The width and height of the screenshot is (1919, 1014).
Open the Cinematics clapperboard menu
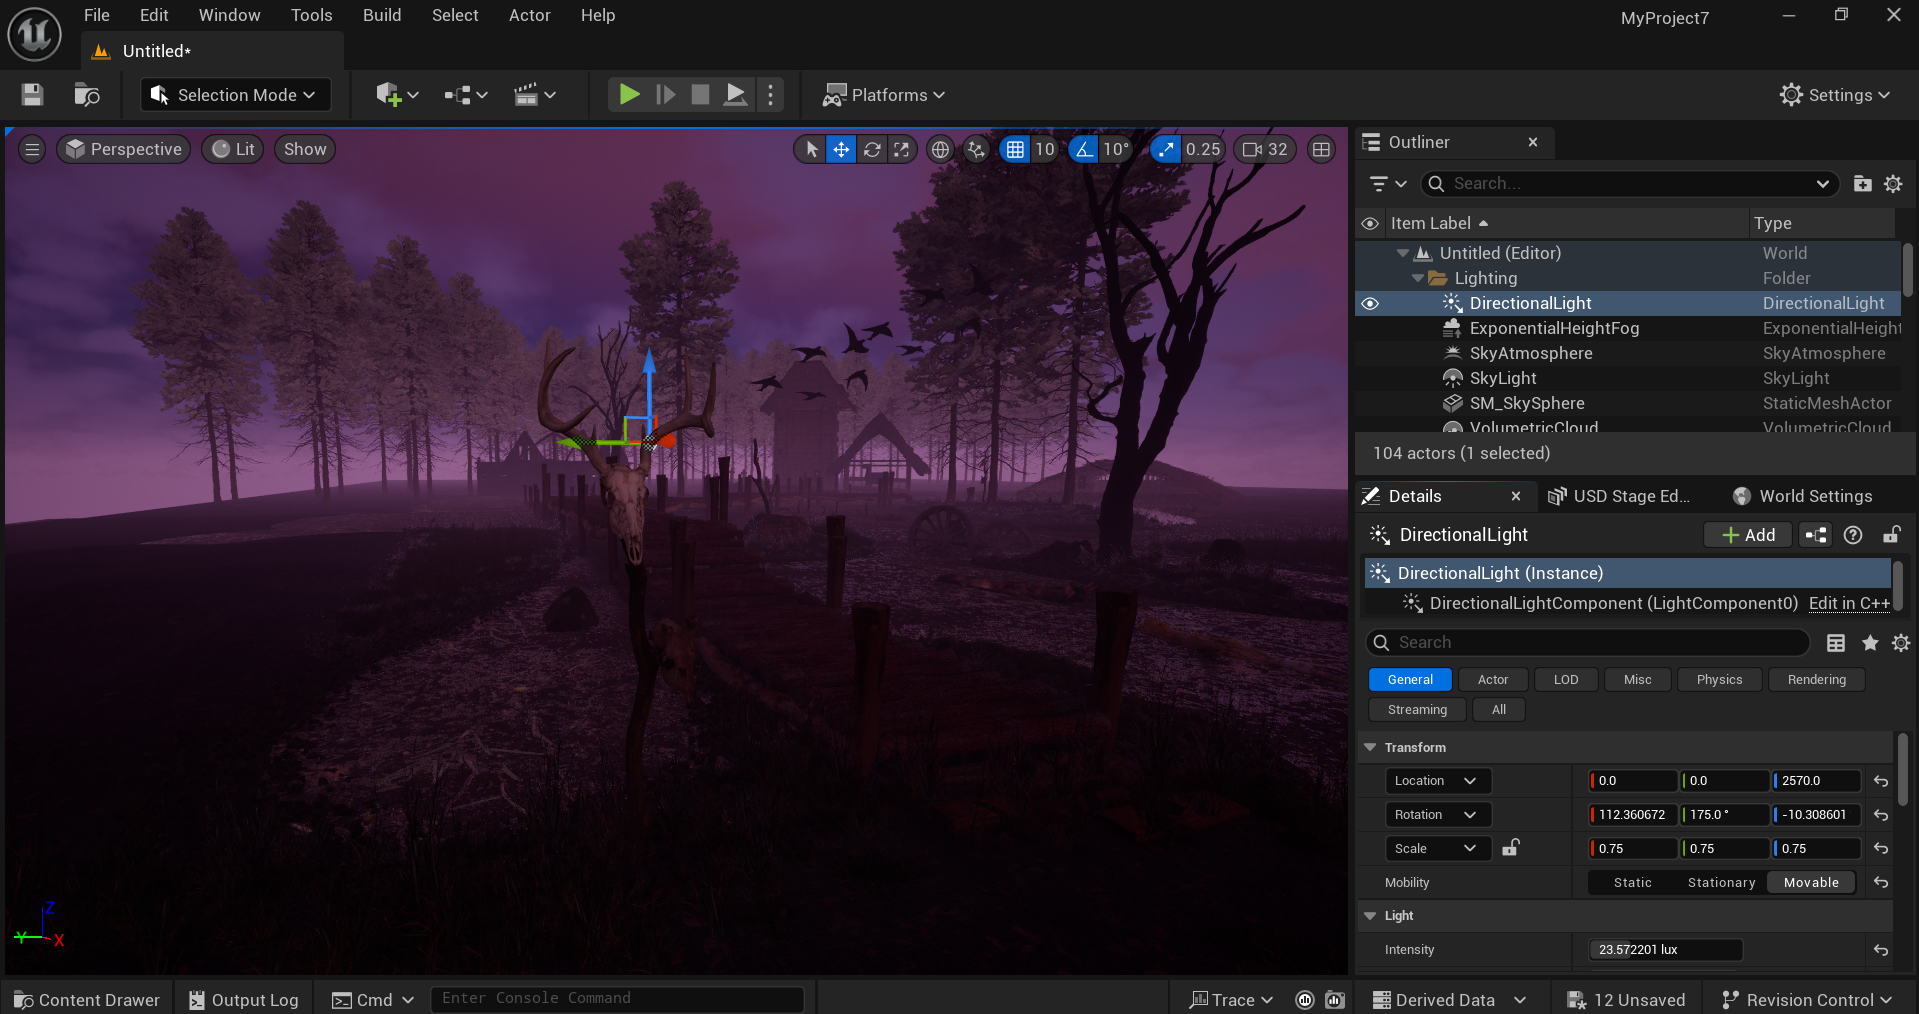click(535, 95)
